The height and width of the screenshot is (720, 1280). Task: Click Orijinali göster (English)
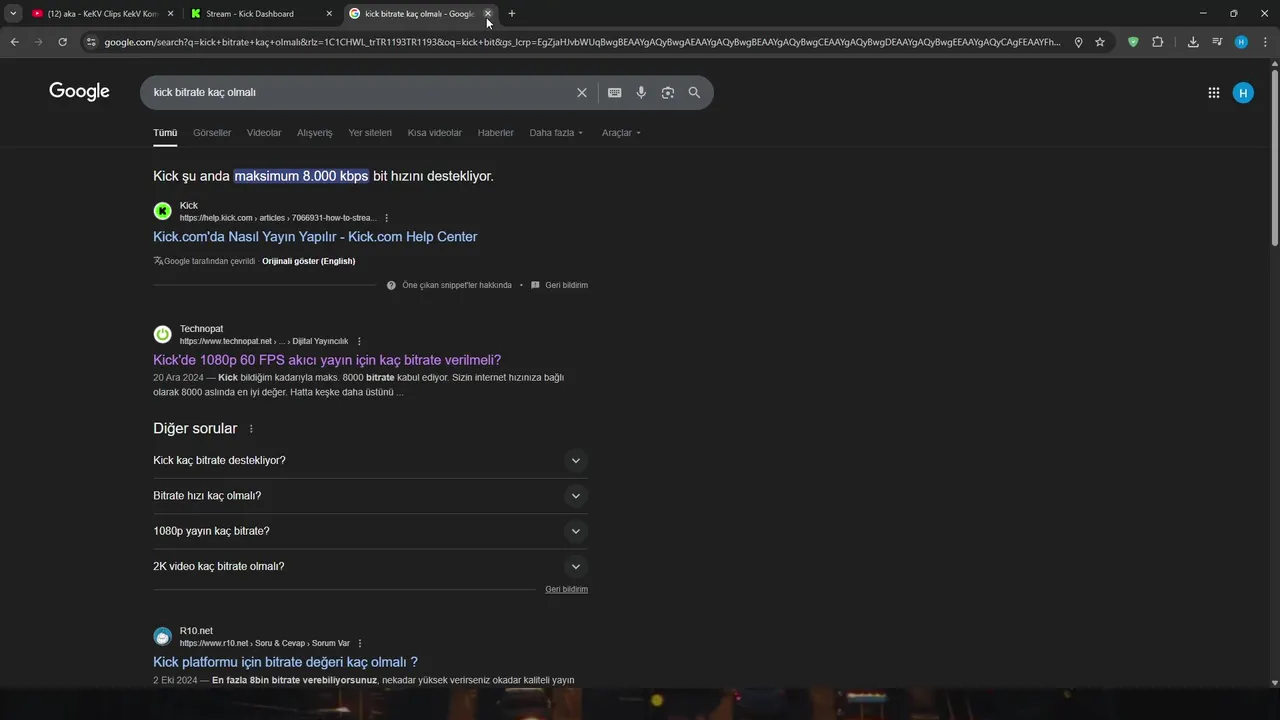coord(308,261)
